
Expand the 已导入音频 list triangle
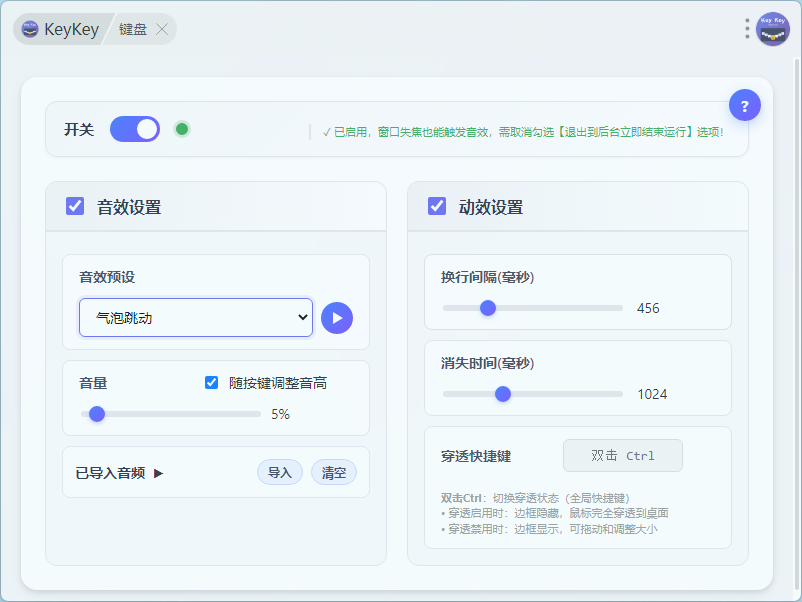point(159,473)
